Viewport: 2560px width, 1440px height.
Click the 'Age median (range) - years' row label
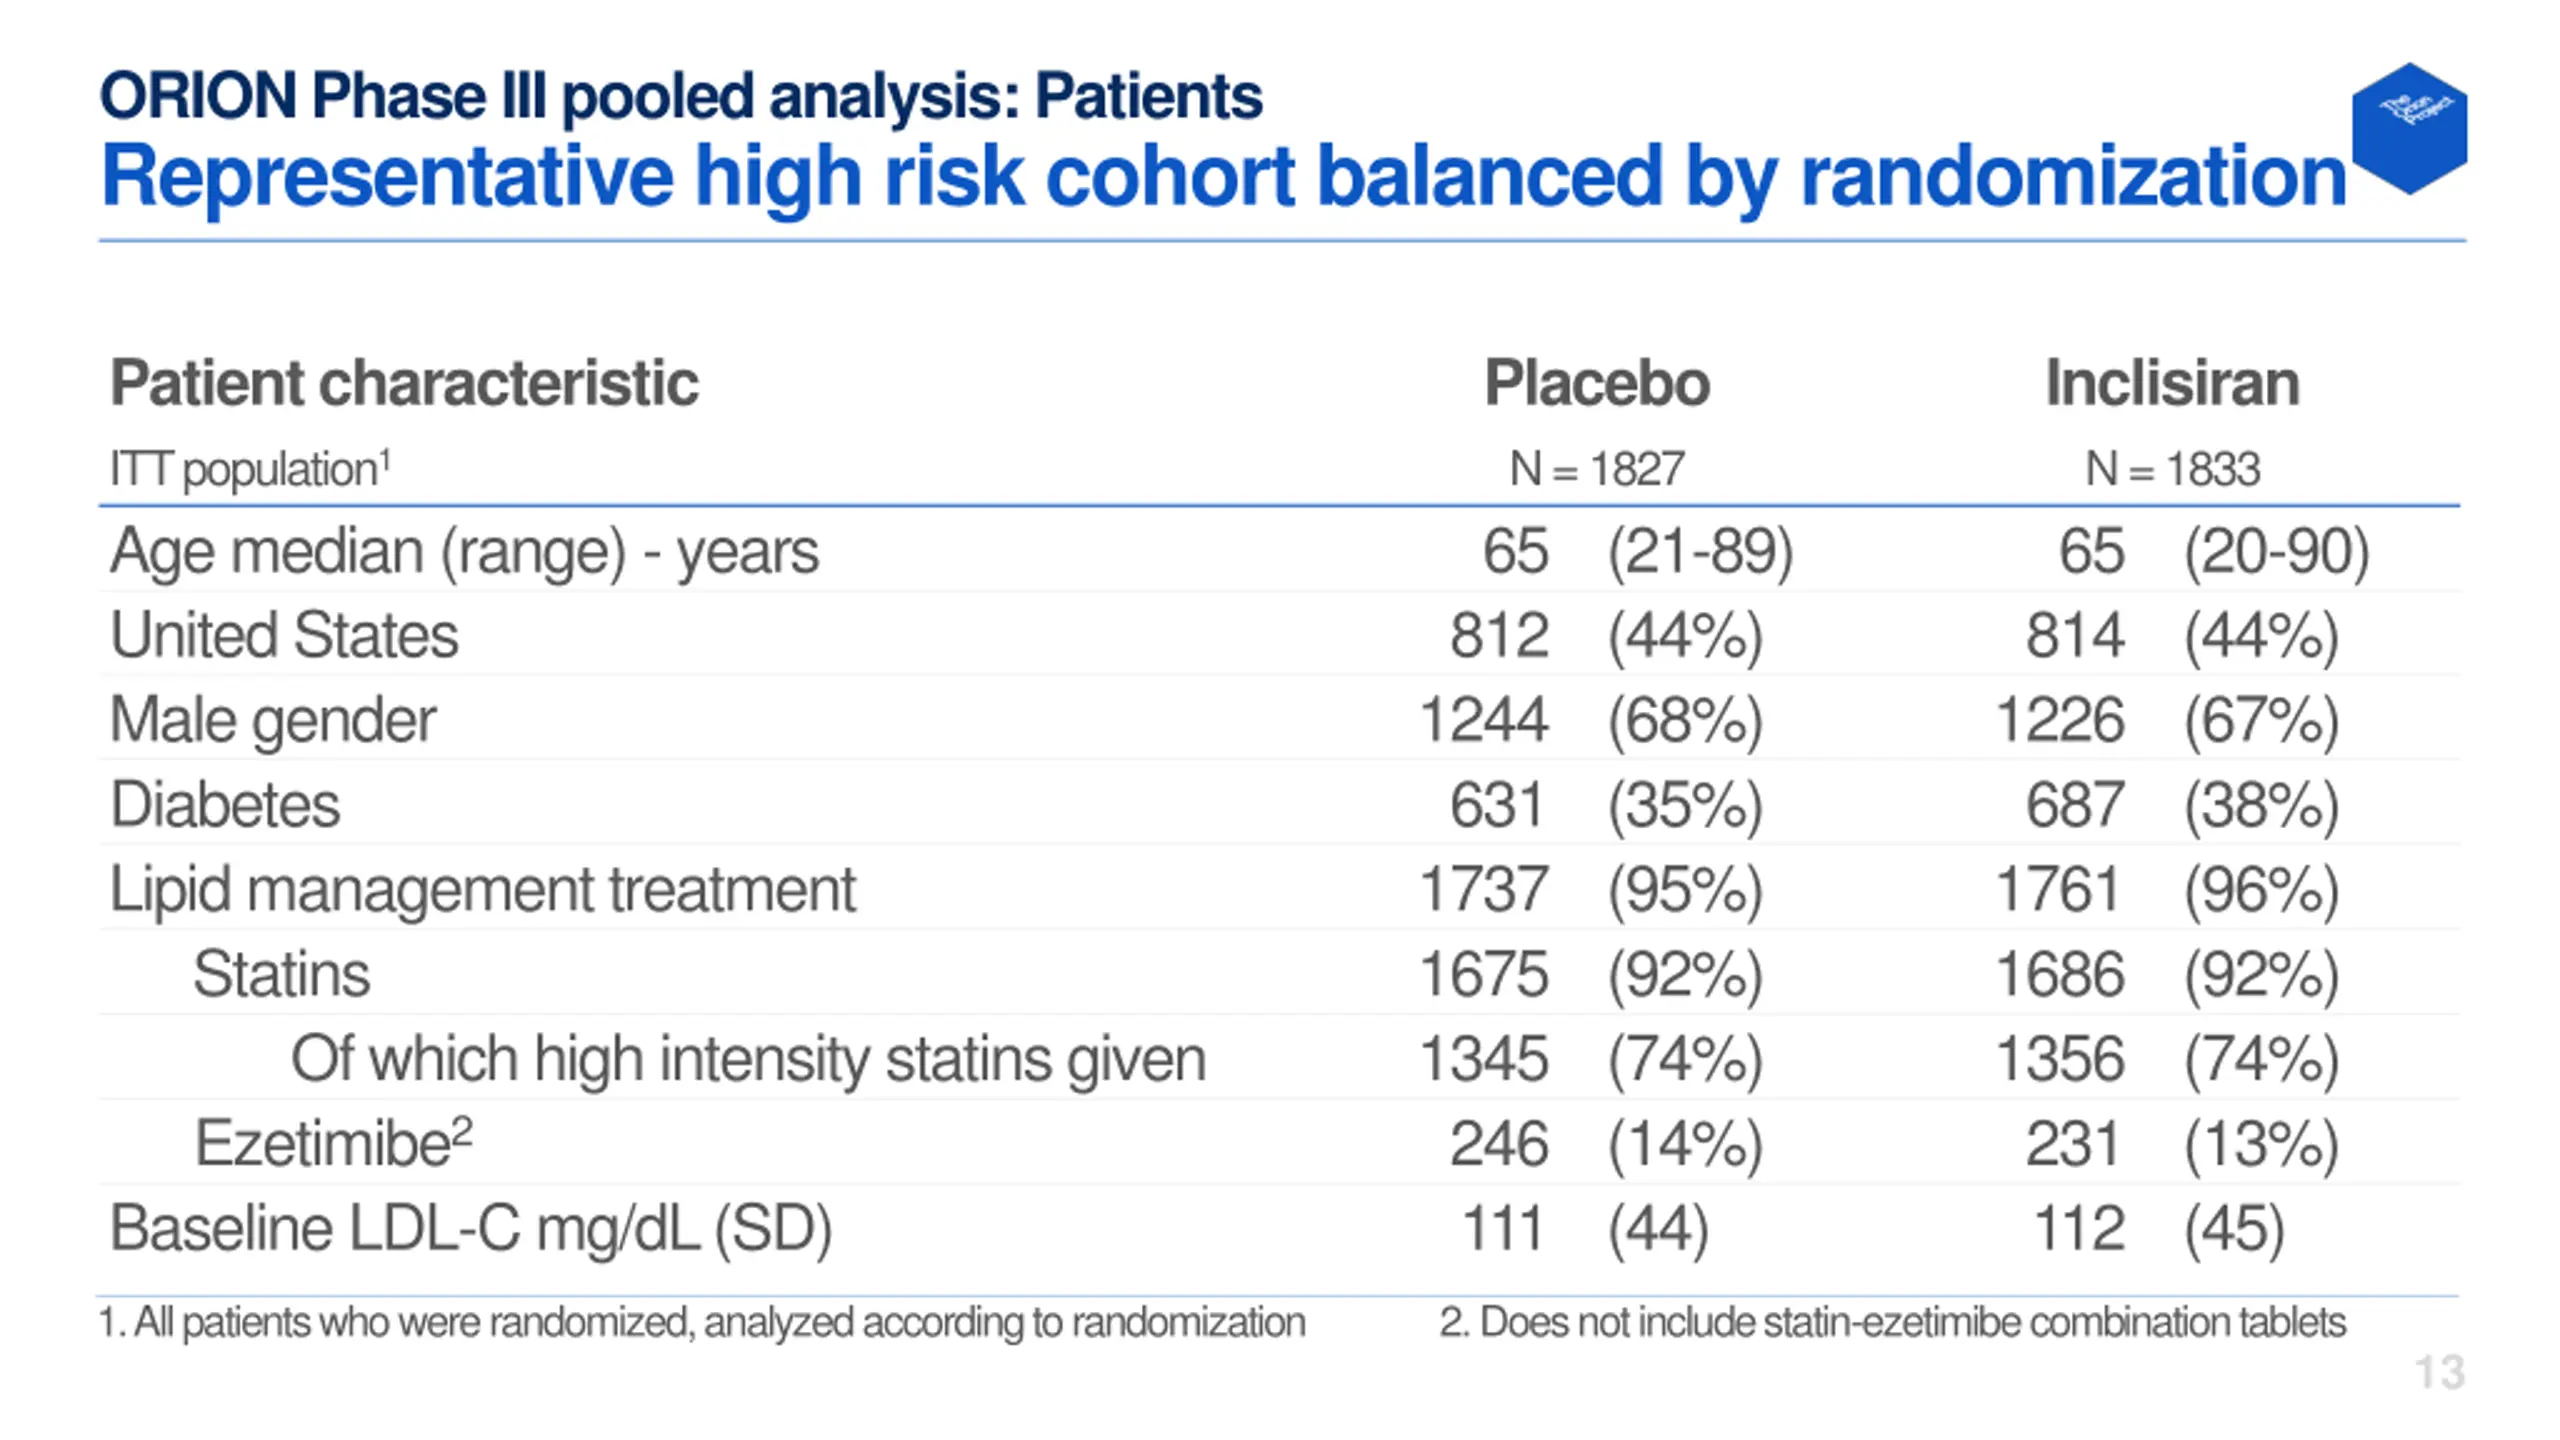coord(464,552)
